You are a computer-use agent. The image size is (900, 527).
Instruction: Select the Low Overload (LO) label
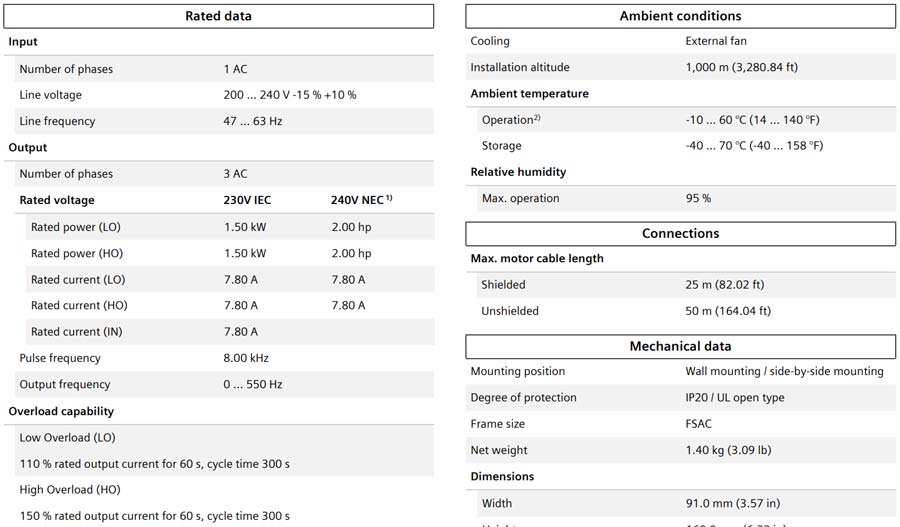click(67, 437)
